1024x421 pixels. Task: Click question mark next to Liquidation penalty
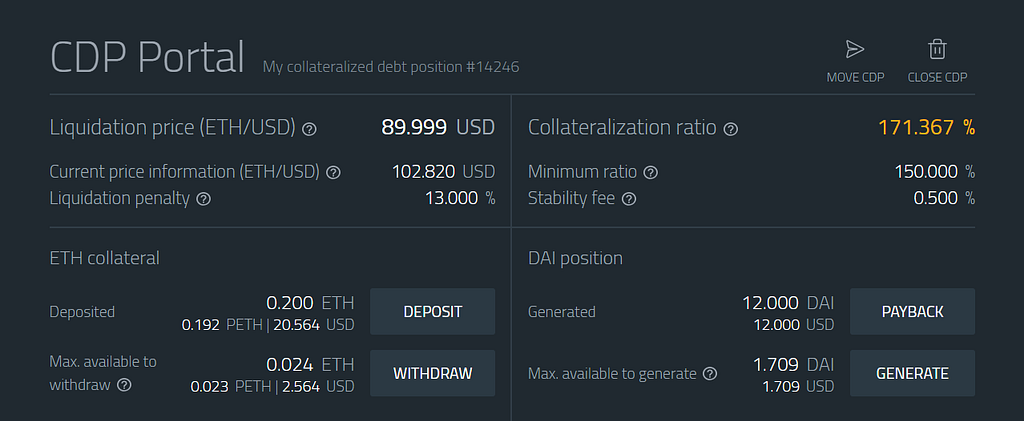coord(204,199)
